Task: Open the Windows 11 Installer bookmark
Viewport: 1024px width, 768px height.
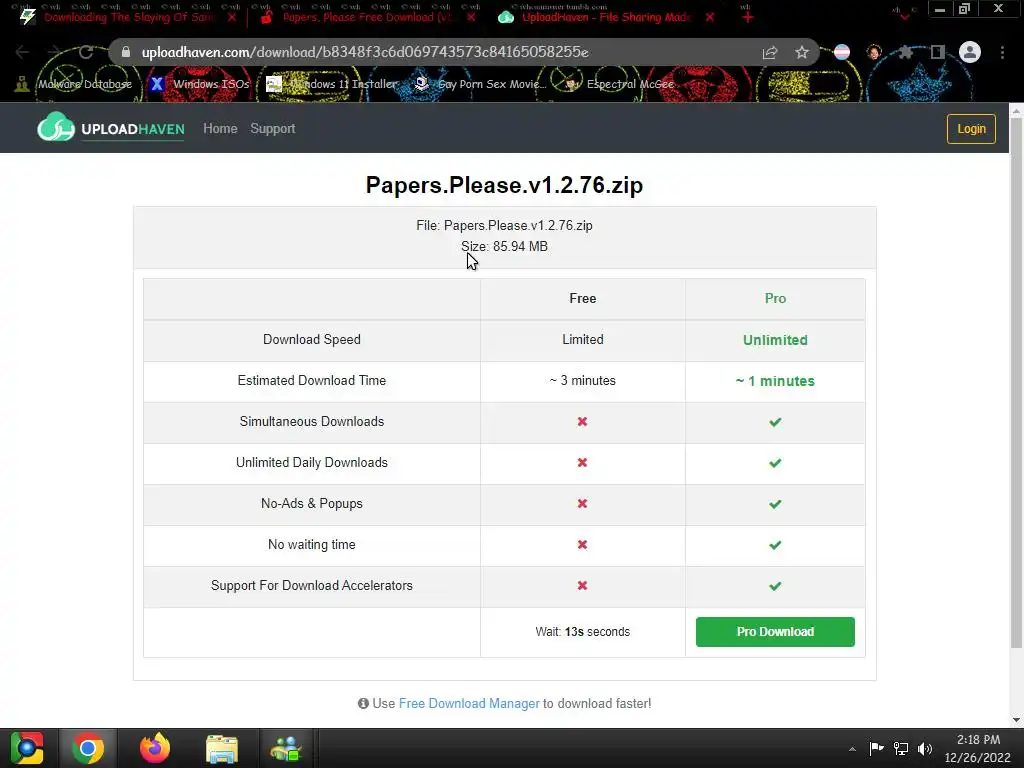Action: coord(332,84)
